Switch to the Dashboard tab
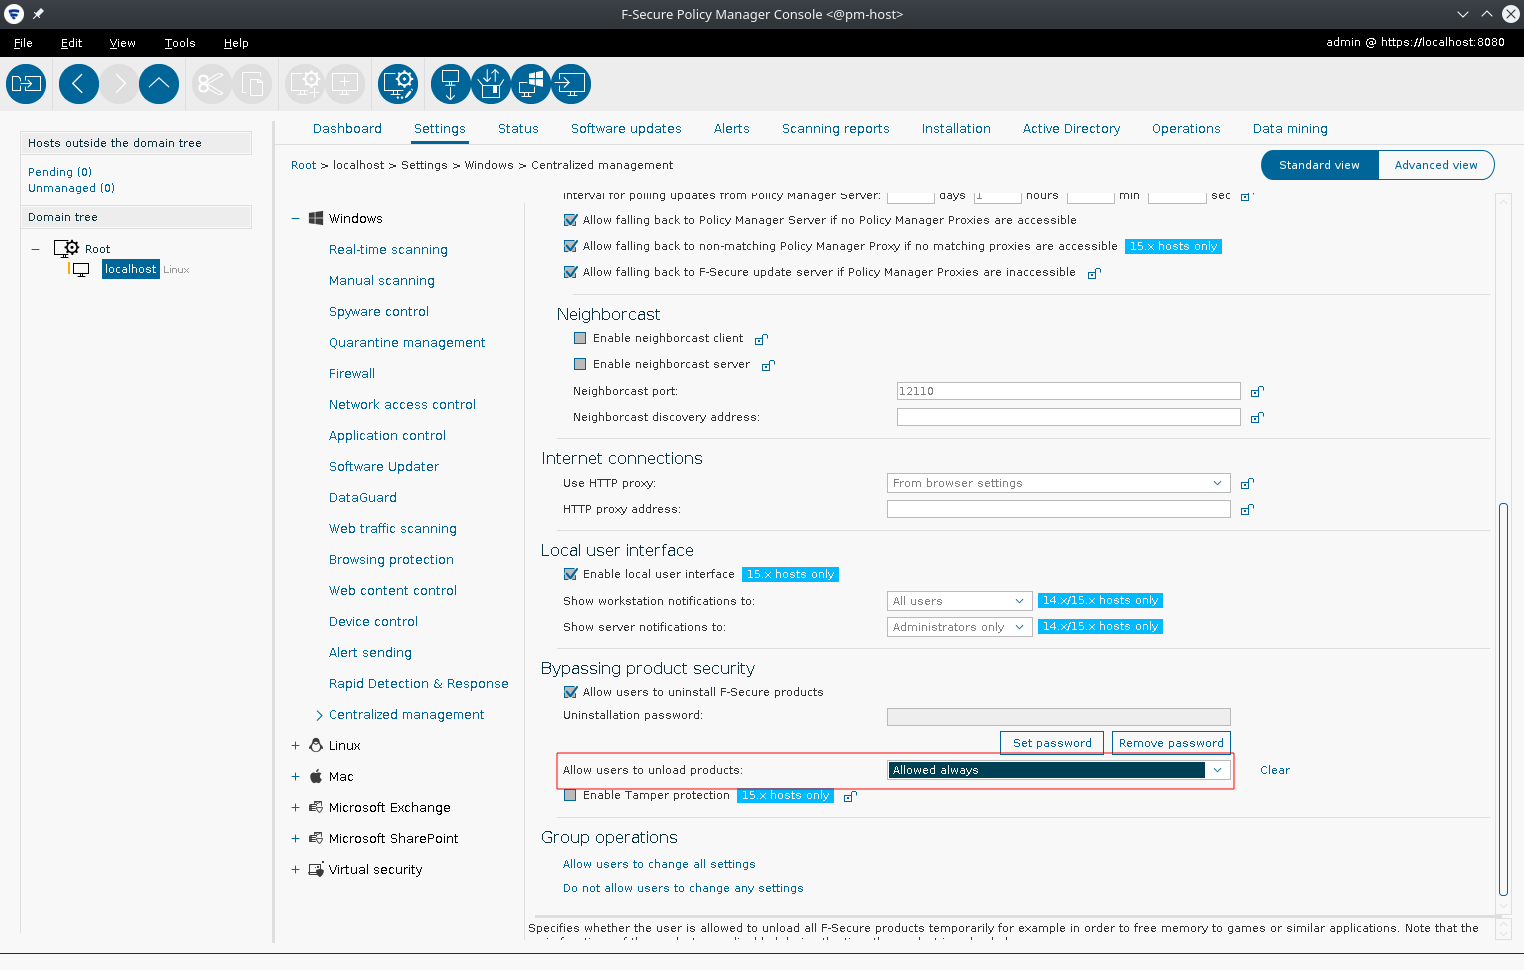This screenshot has height=970, width=1524. click(347, 128)
